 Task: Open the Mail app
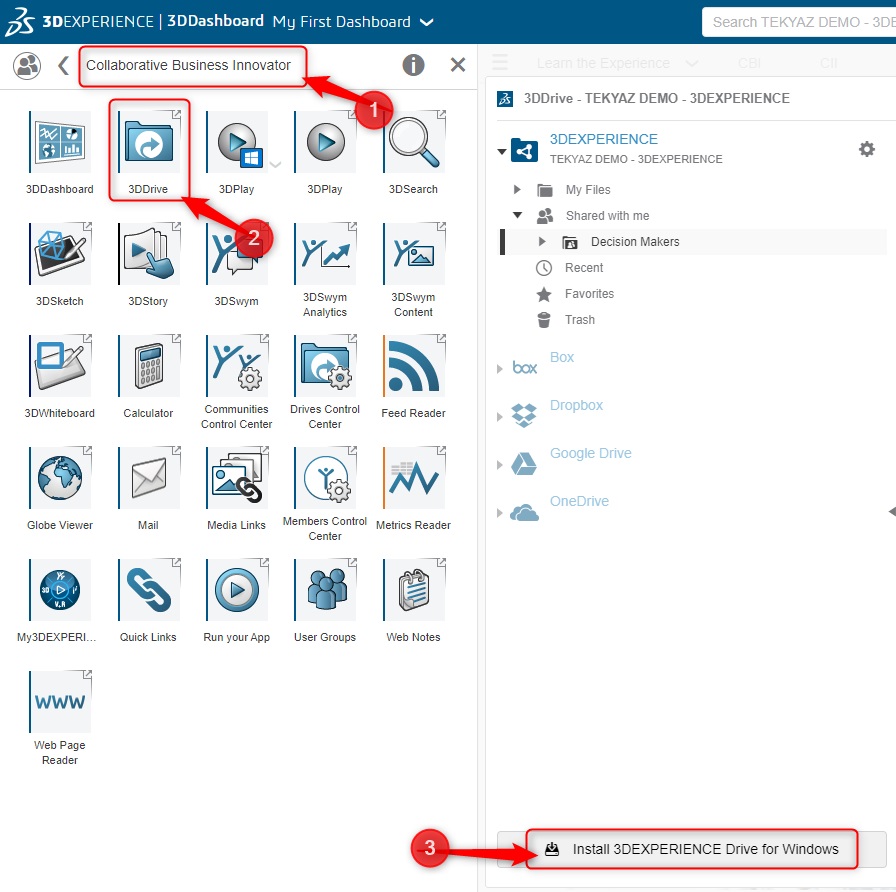(x=149, y=478)
